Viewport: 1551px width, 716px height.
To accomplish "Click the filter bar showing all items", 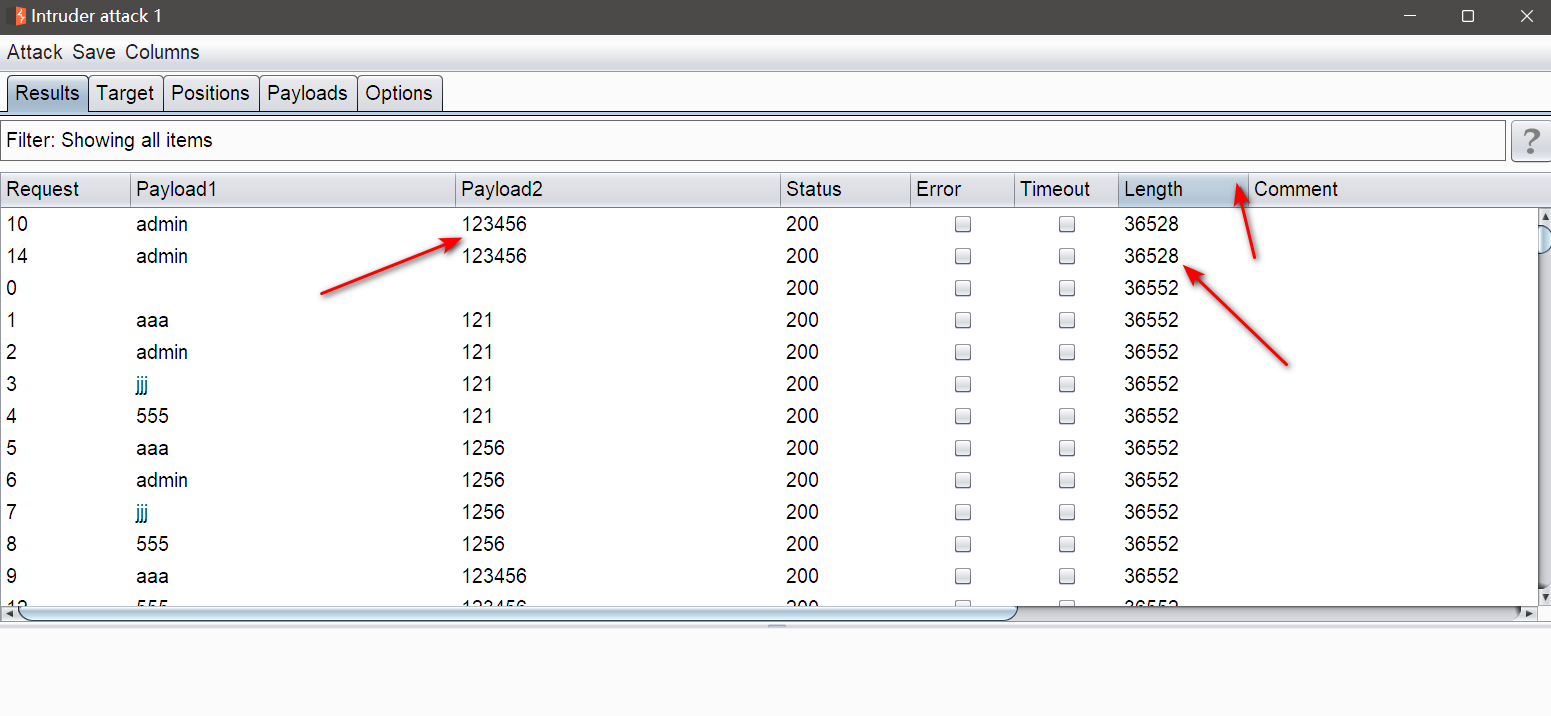I will (752, 141).
